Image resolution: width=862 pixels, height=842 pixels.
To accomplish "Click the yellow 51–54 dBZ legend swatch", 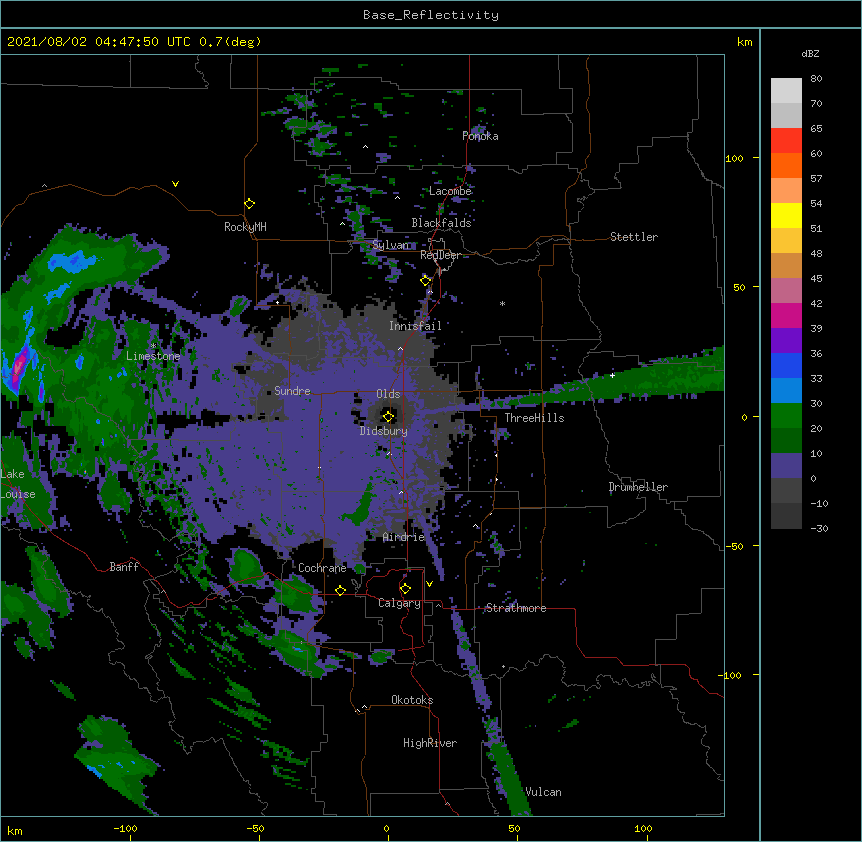I will (x=786, y=215).
